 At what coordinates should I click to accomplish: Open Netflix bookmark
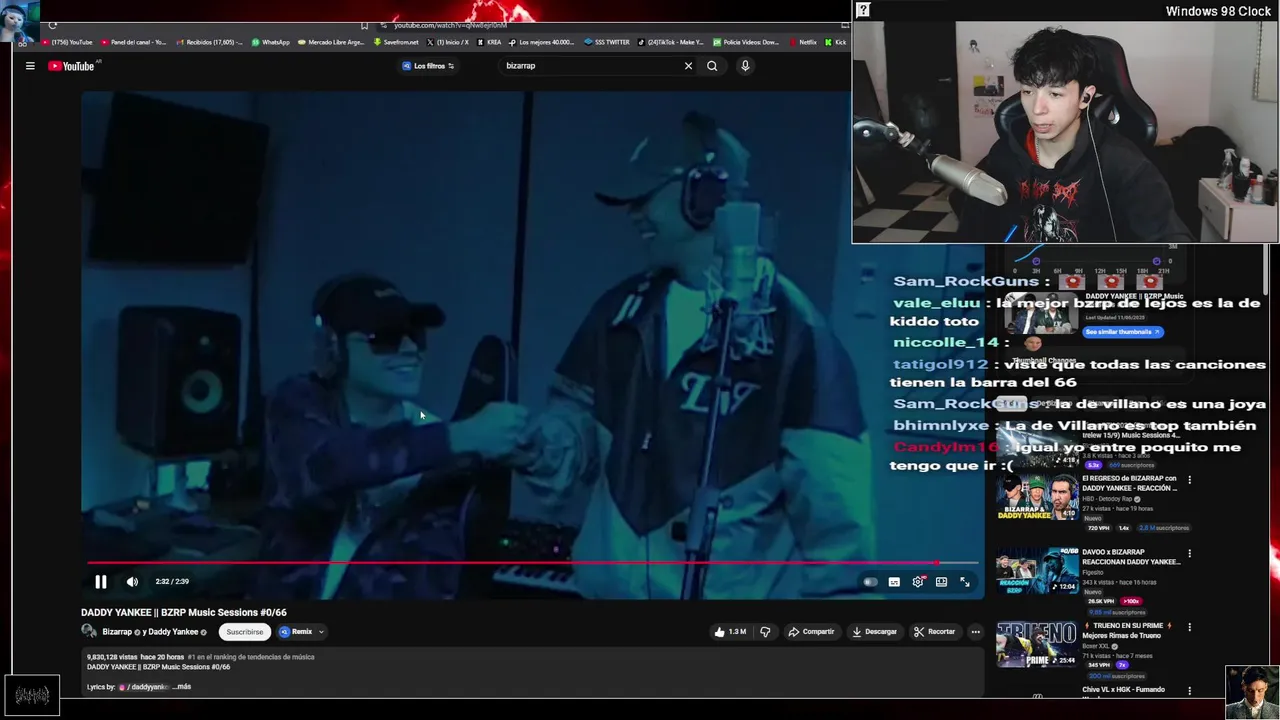pyautogui.click(x=803, y=42)
